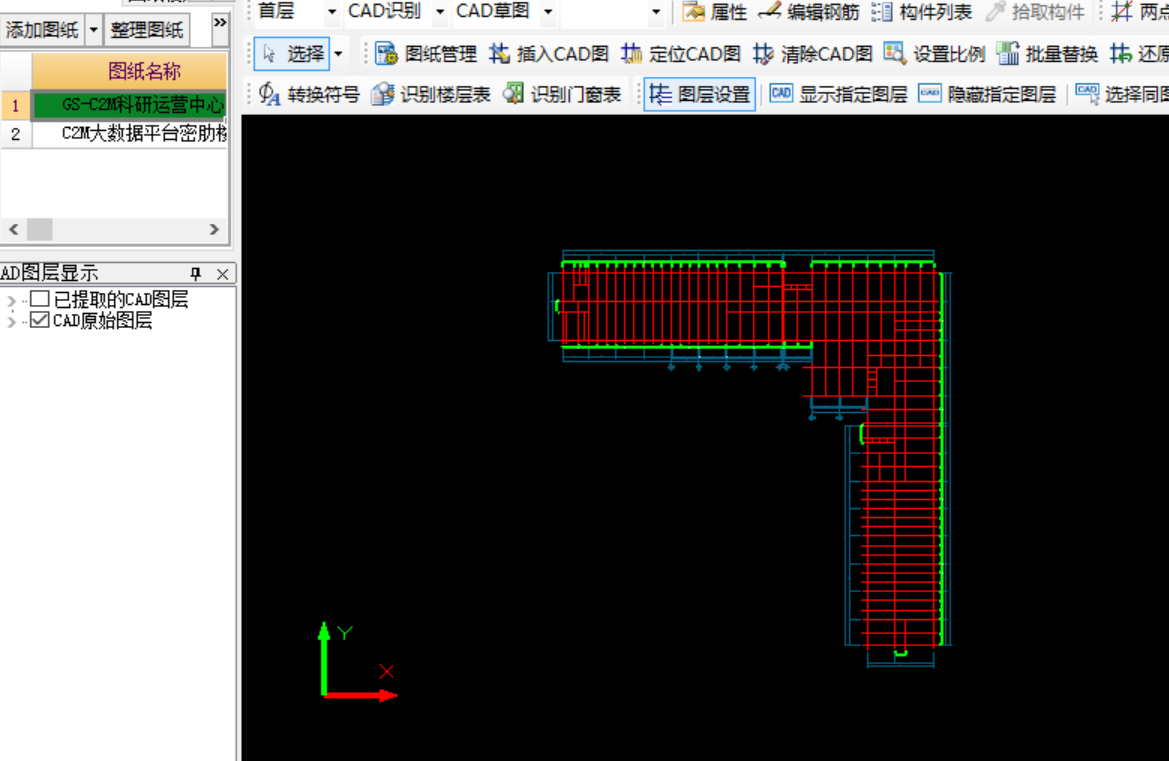
Task: Select row number 1 header
Action: point(16,105)
